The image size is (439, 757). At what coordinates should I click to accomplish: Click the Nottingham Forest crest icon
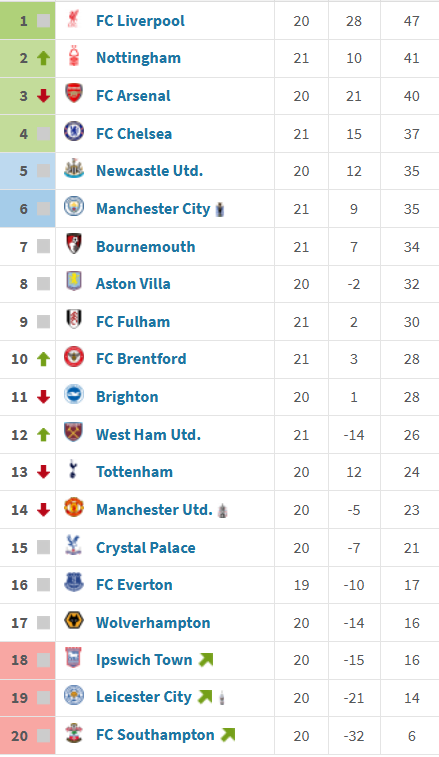click(x=74, y=56)
